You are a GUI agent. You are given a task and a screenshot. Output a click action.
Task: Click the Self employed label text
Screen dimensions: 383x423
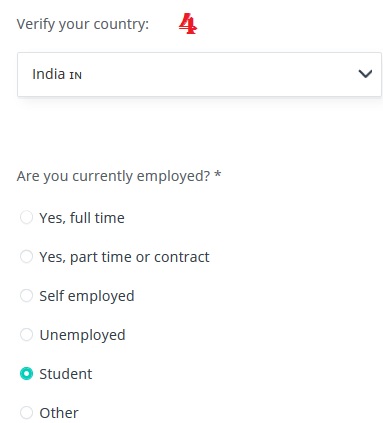[87, 296]
